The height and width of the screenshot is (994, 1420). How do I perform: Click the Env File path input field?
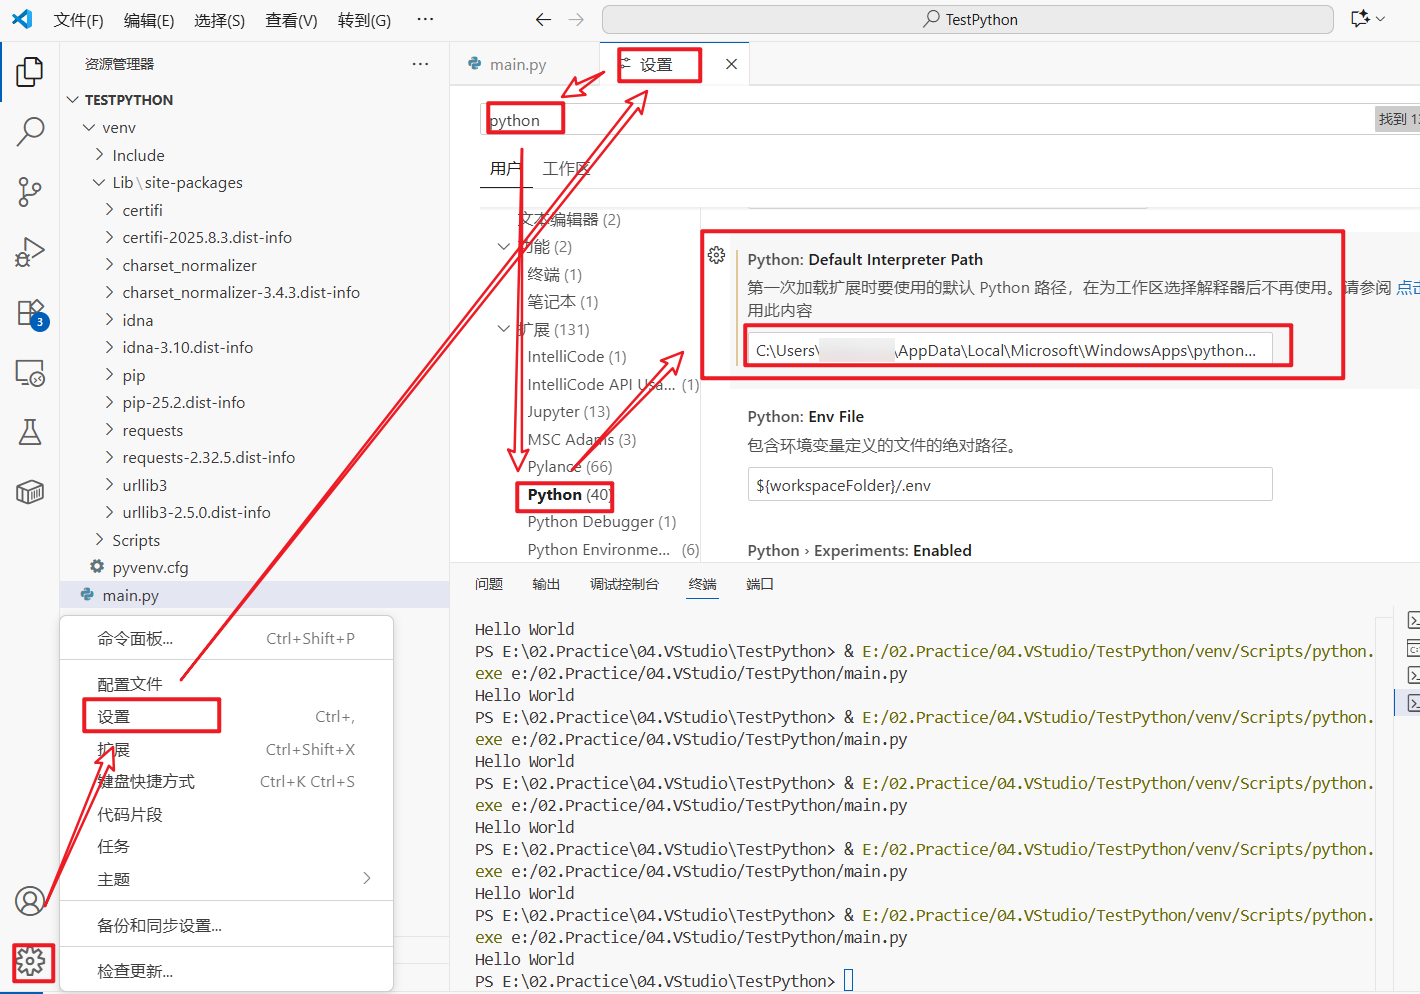coord(1010,485)
